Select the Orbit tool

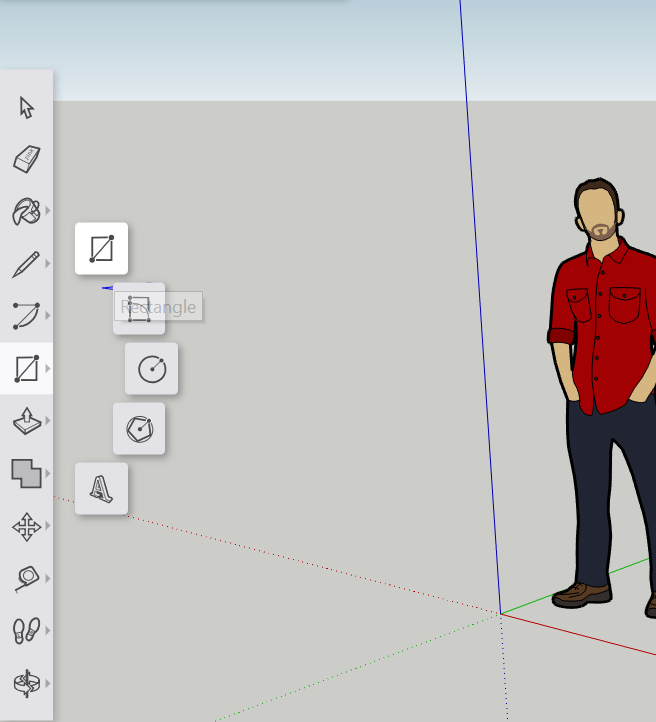26,683
